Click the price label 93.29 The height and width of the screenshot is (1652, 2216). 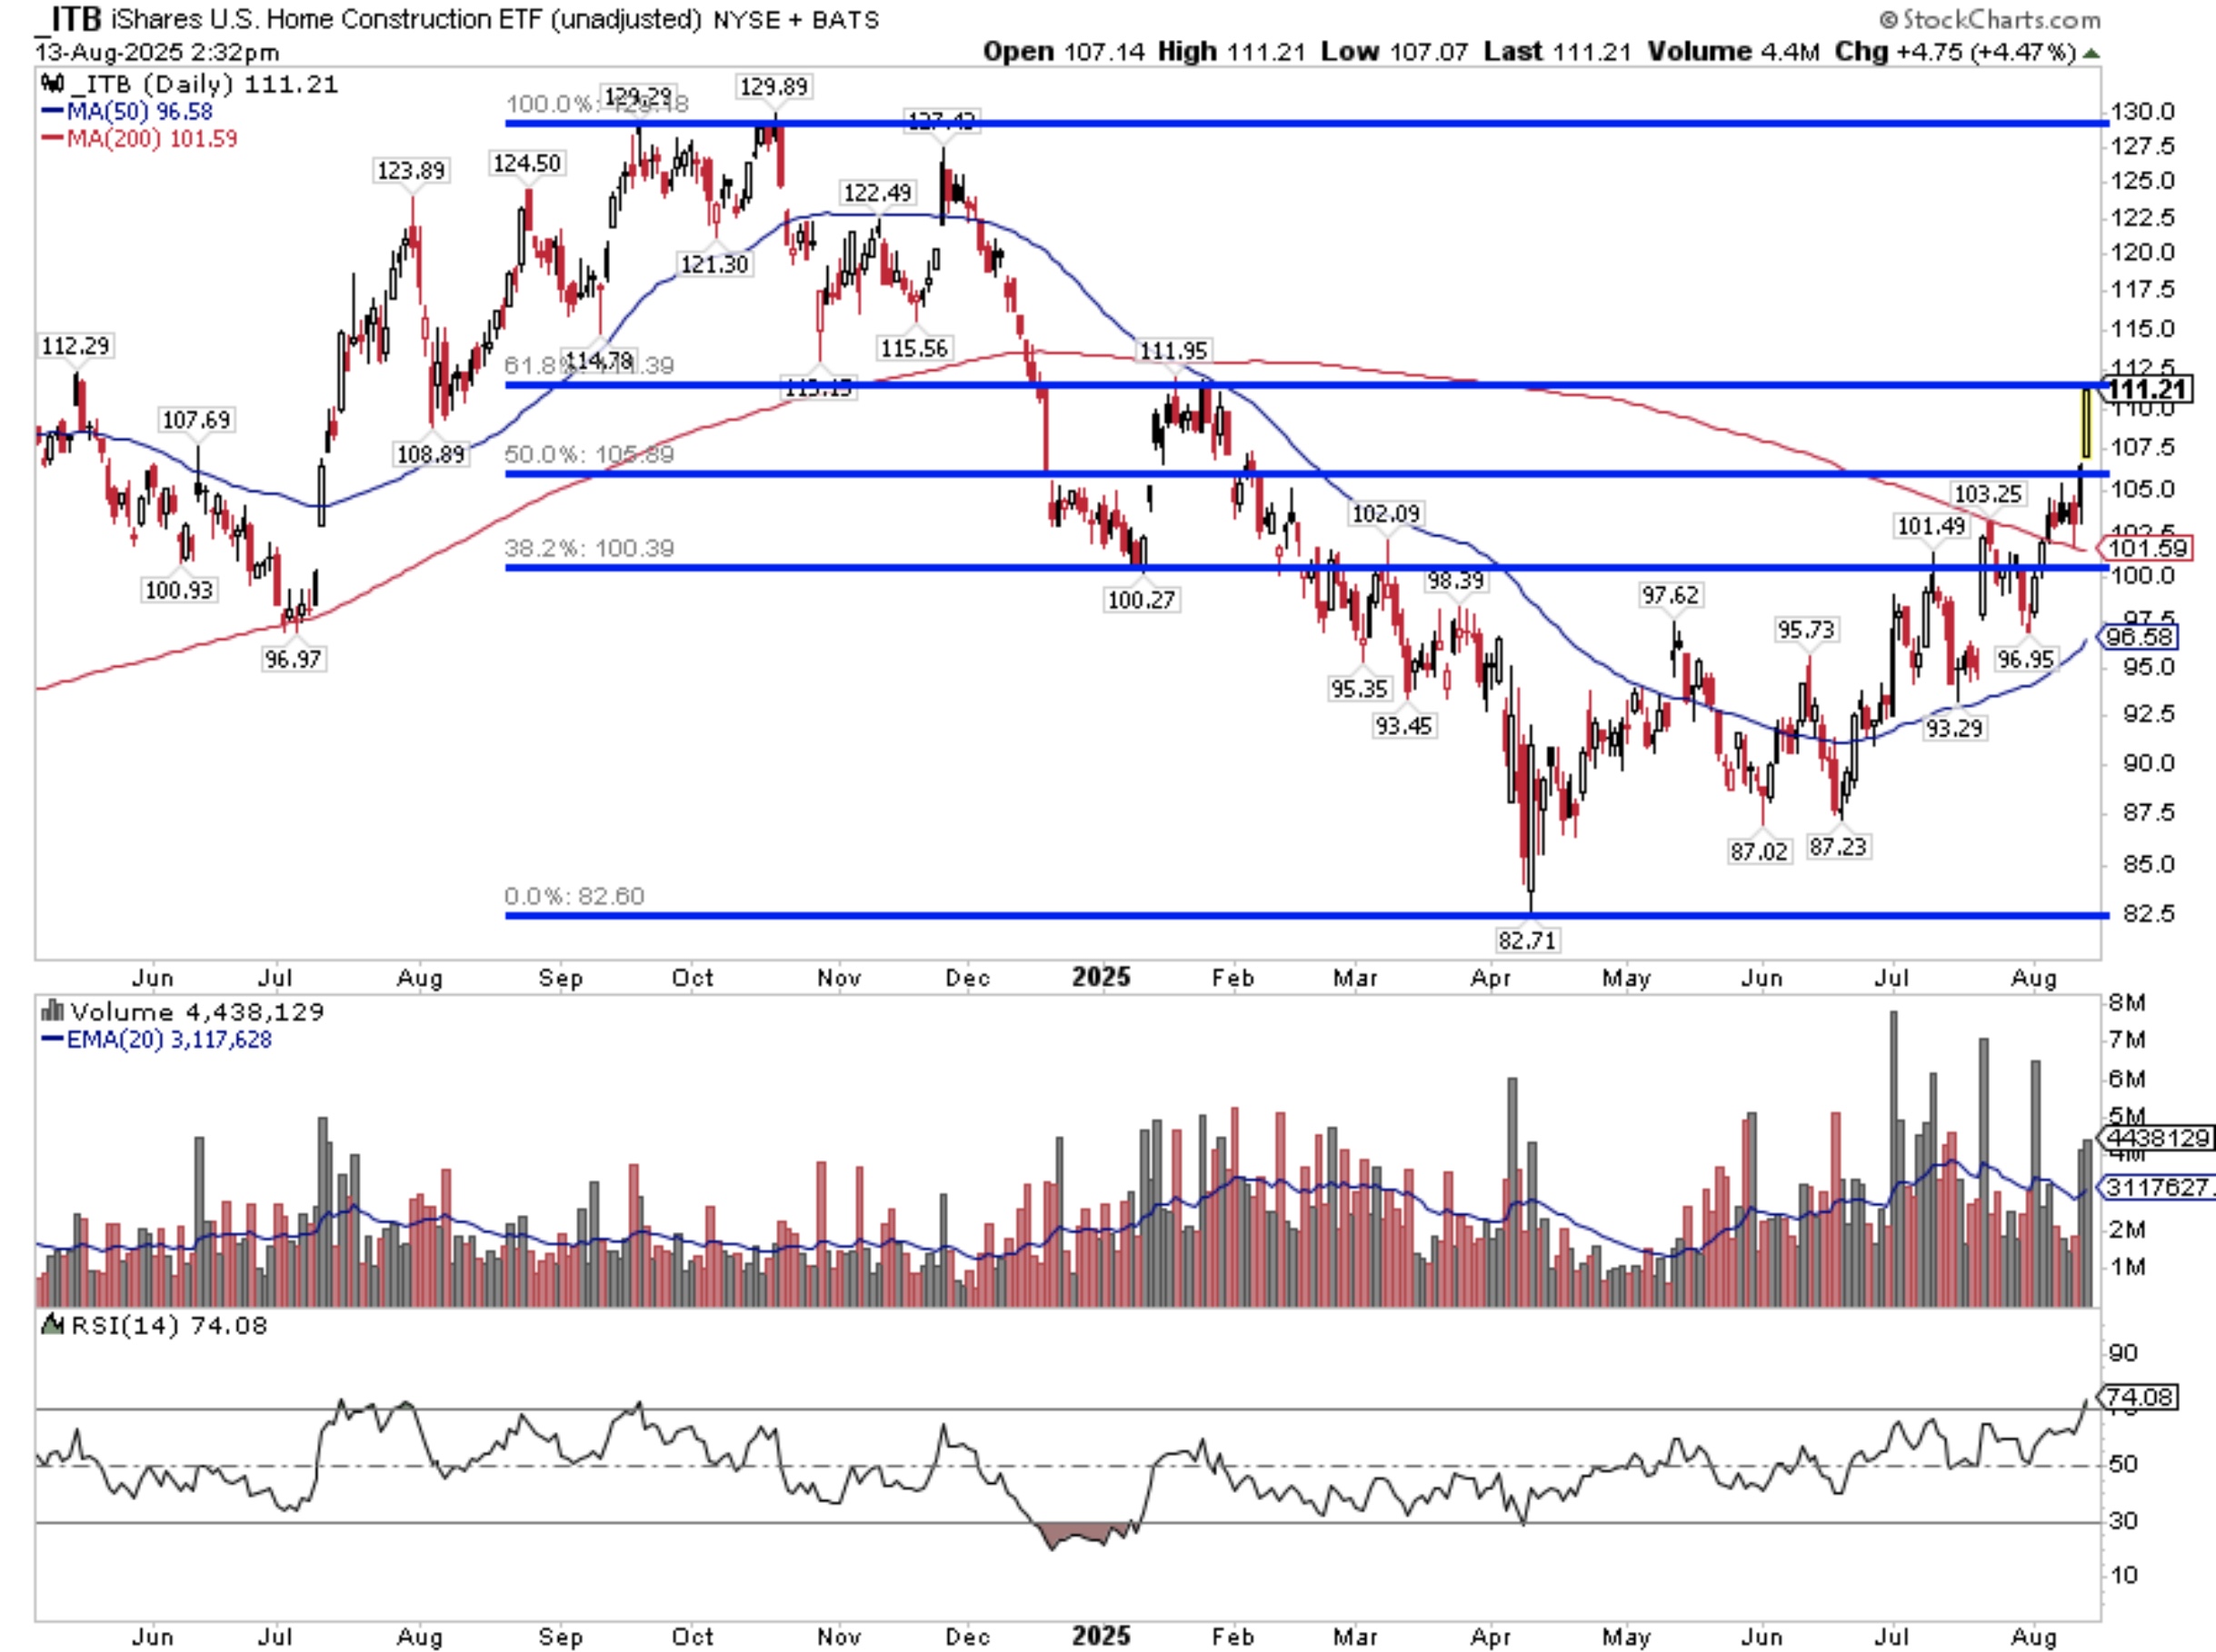pyautogui.click(x=1954, y=728)
